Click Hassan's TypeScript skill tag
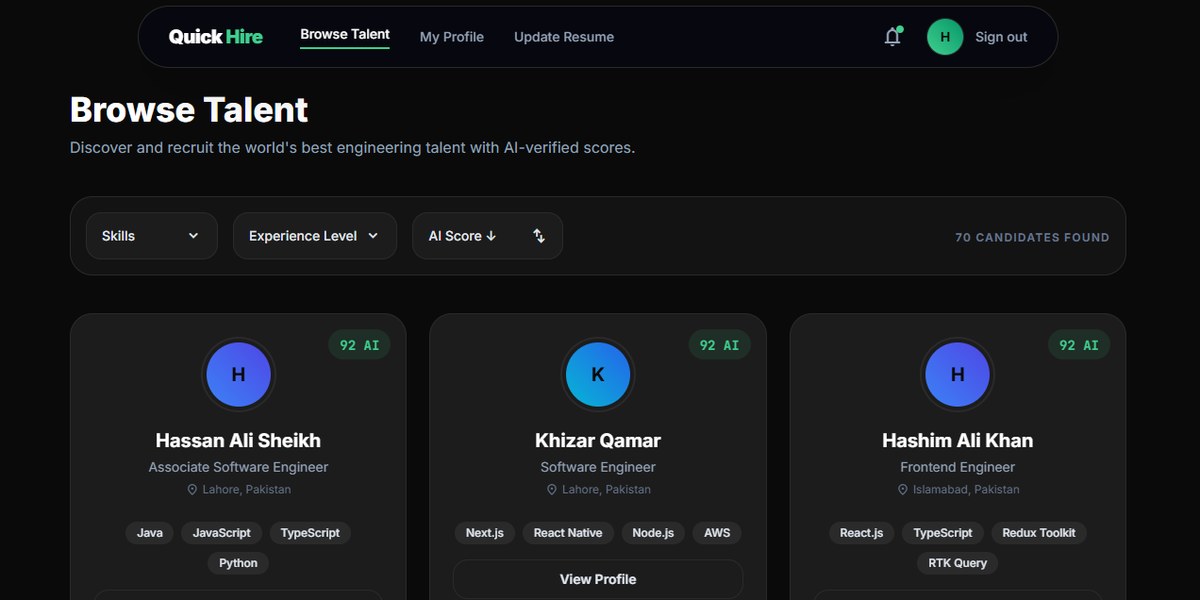Image resolution: width=1200 pixels, height=600 pixels. pyautogui.click(x=310, y=533)
